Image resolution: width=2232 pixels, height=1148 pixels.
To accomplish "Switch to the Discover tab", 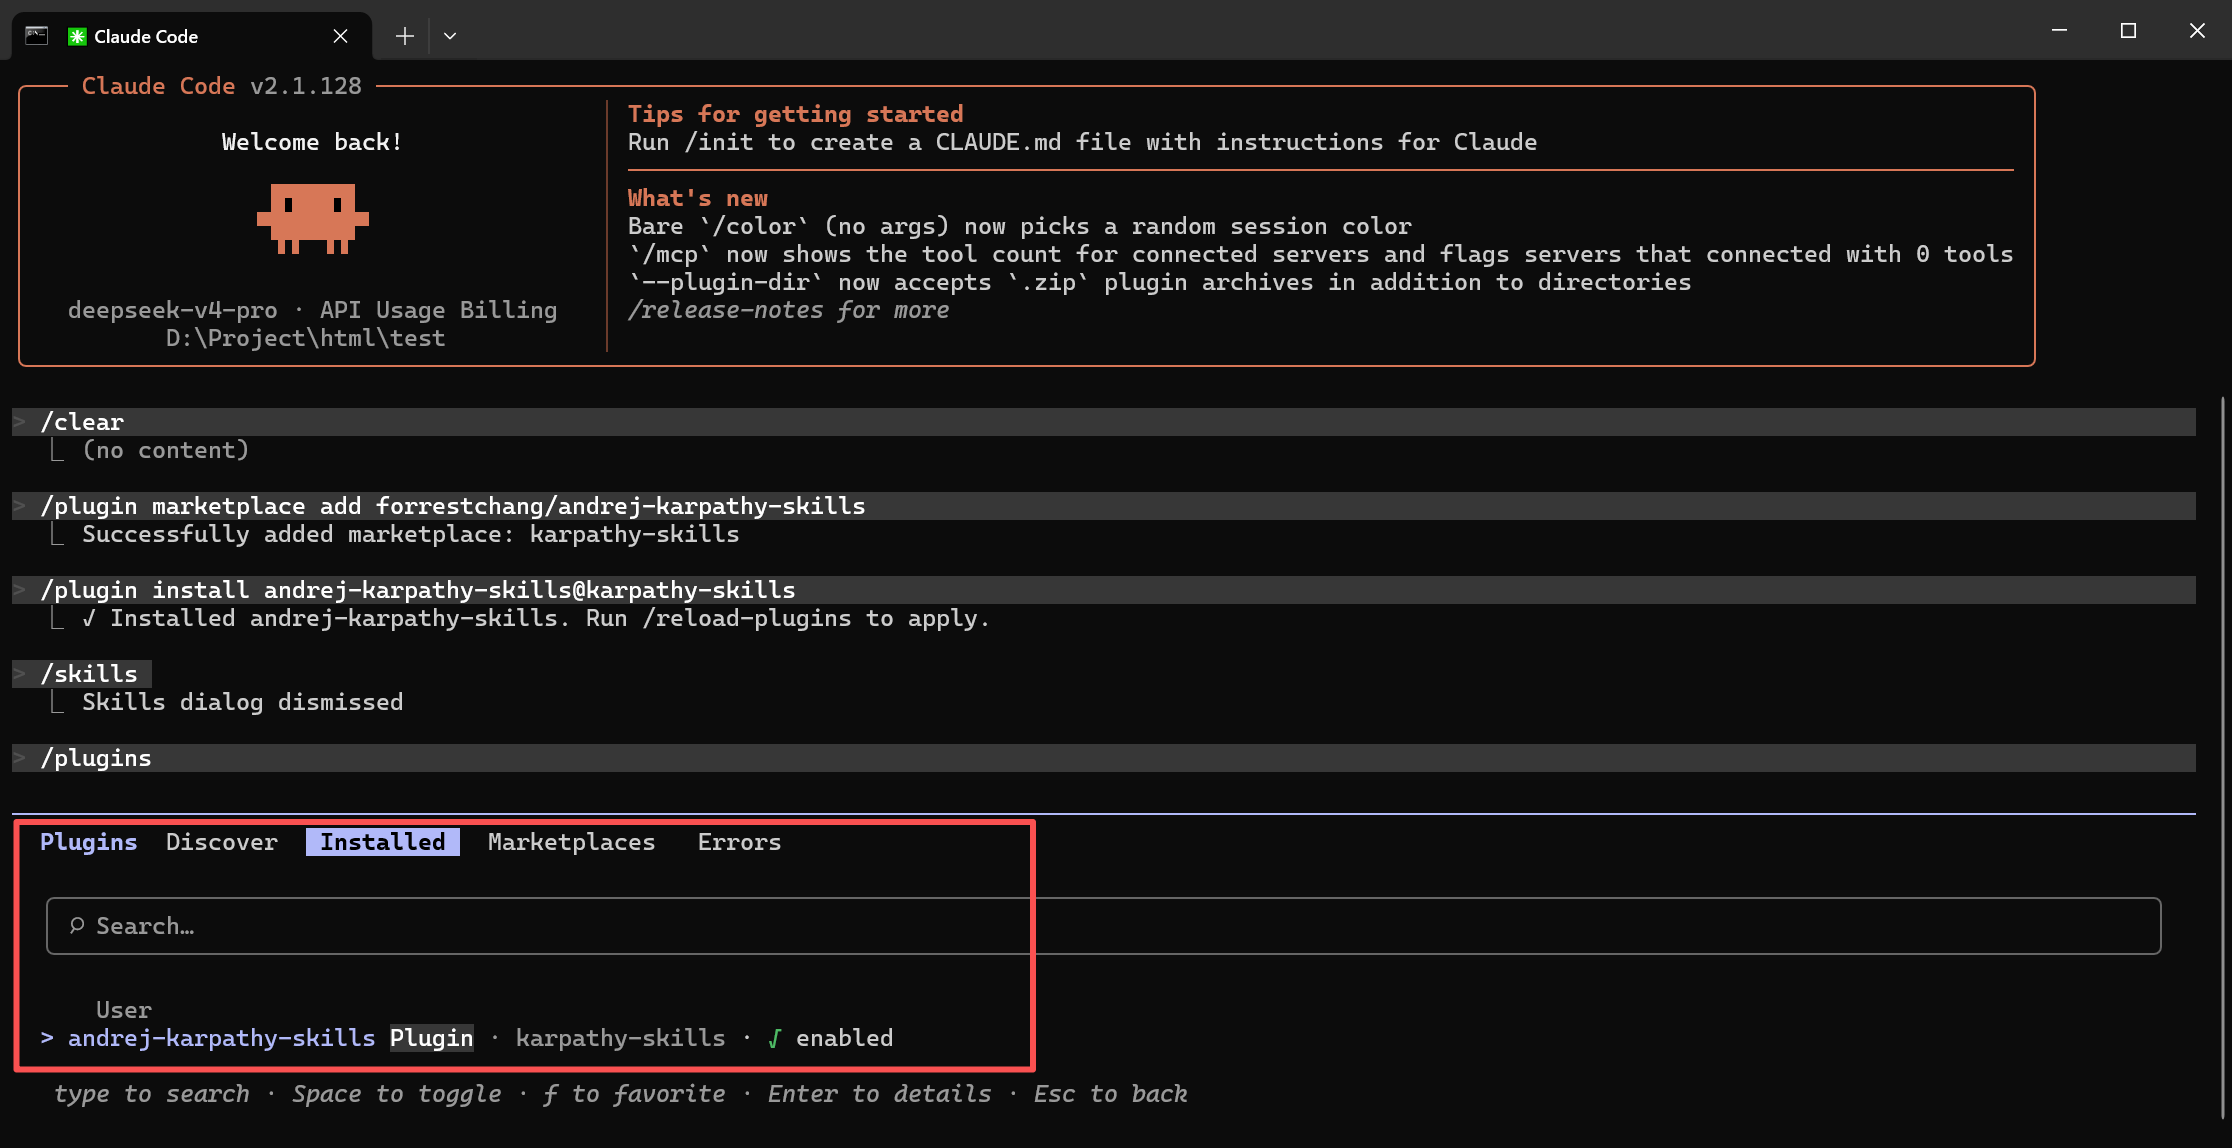I will click(222, 842).
